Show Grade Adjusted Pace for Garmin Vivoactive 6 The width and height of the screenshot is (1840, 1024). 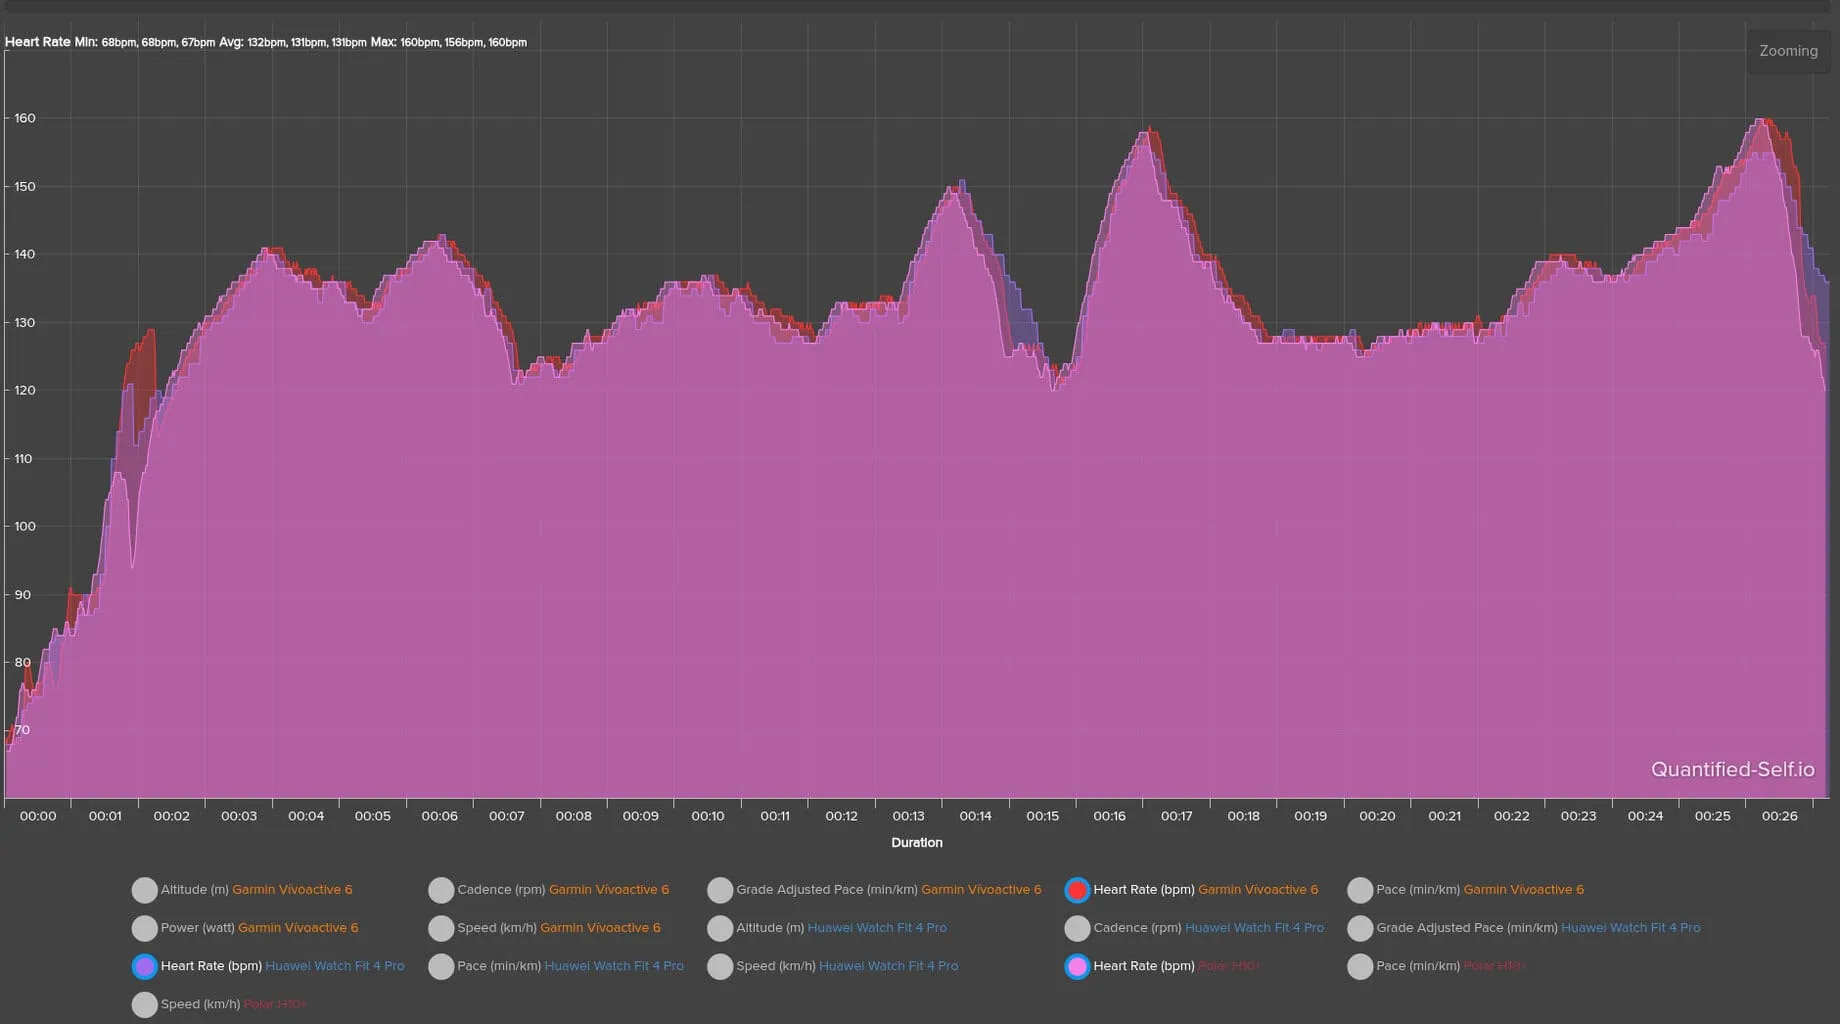tap(720, 890)
